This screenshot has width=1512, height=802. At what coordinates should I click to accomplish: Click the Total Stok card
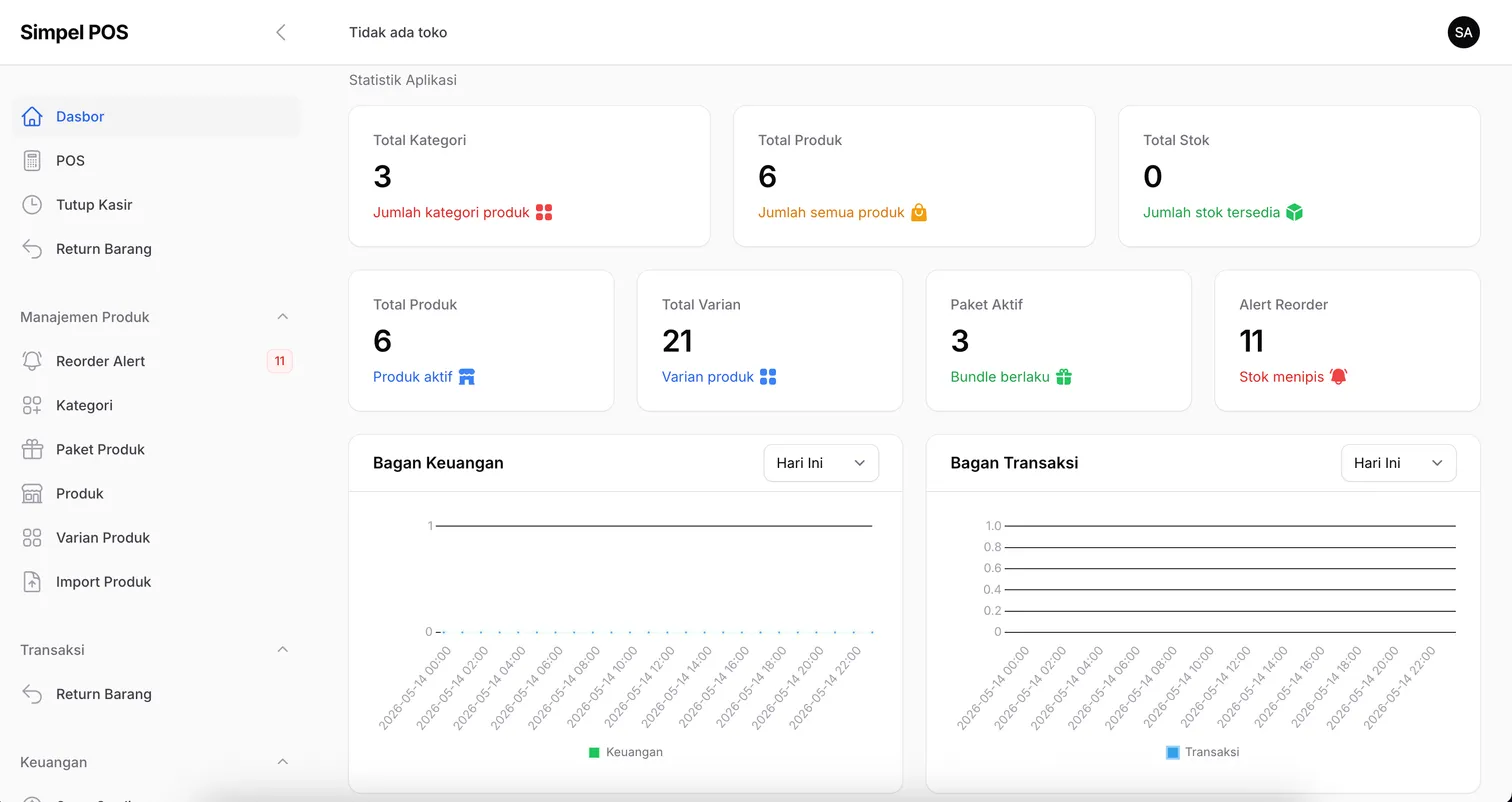[1299, 176]
